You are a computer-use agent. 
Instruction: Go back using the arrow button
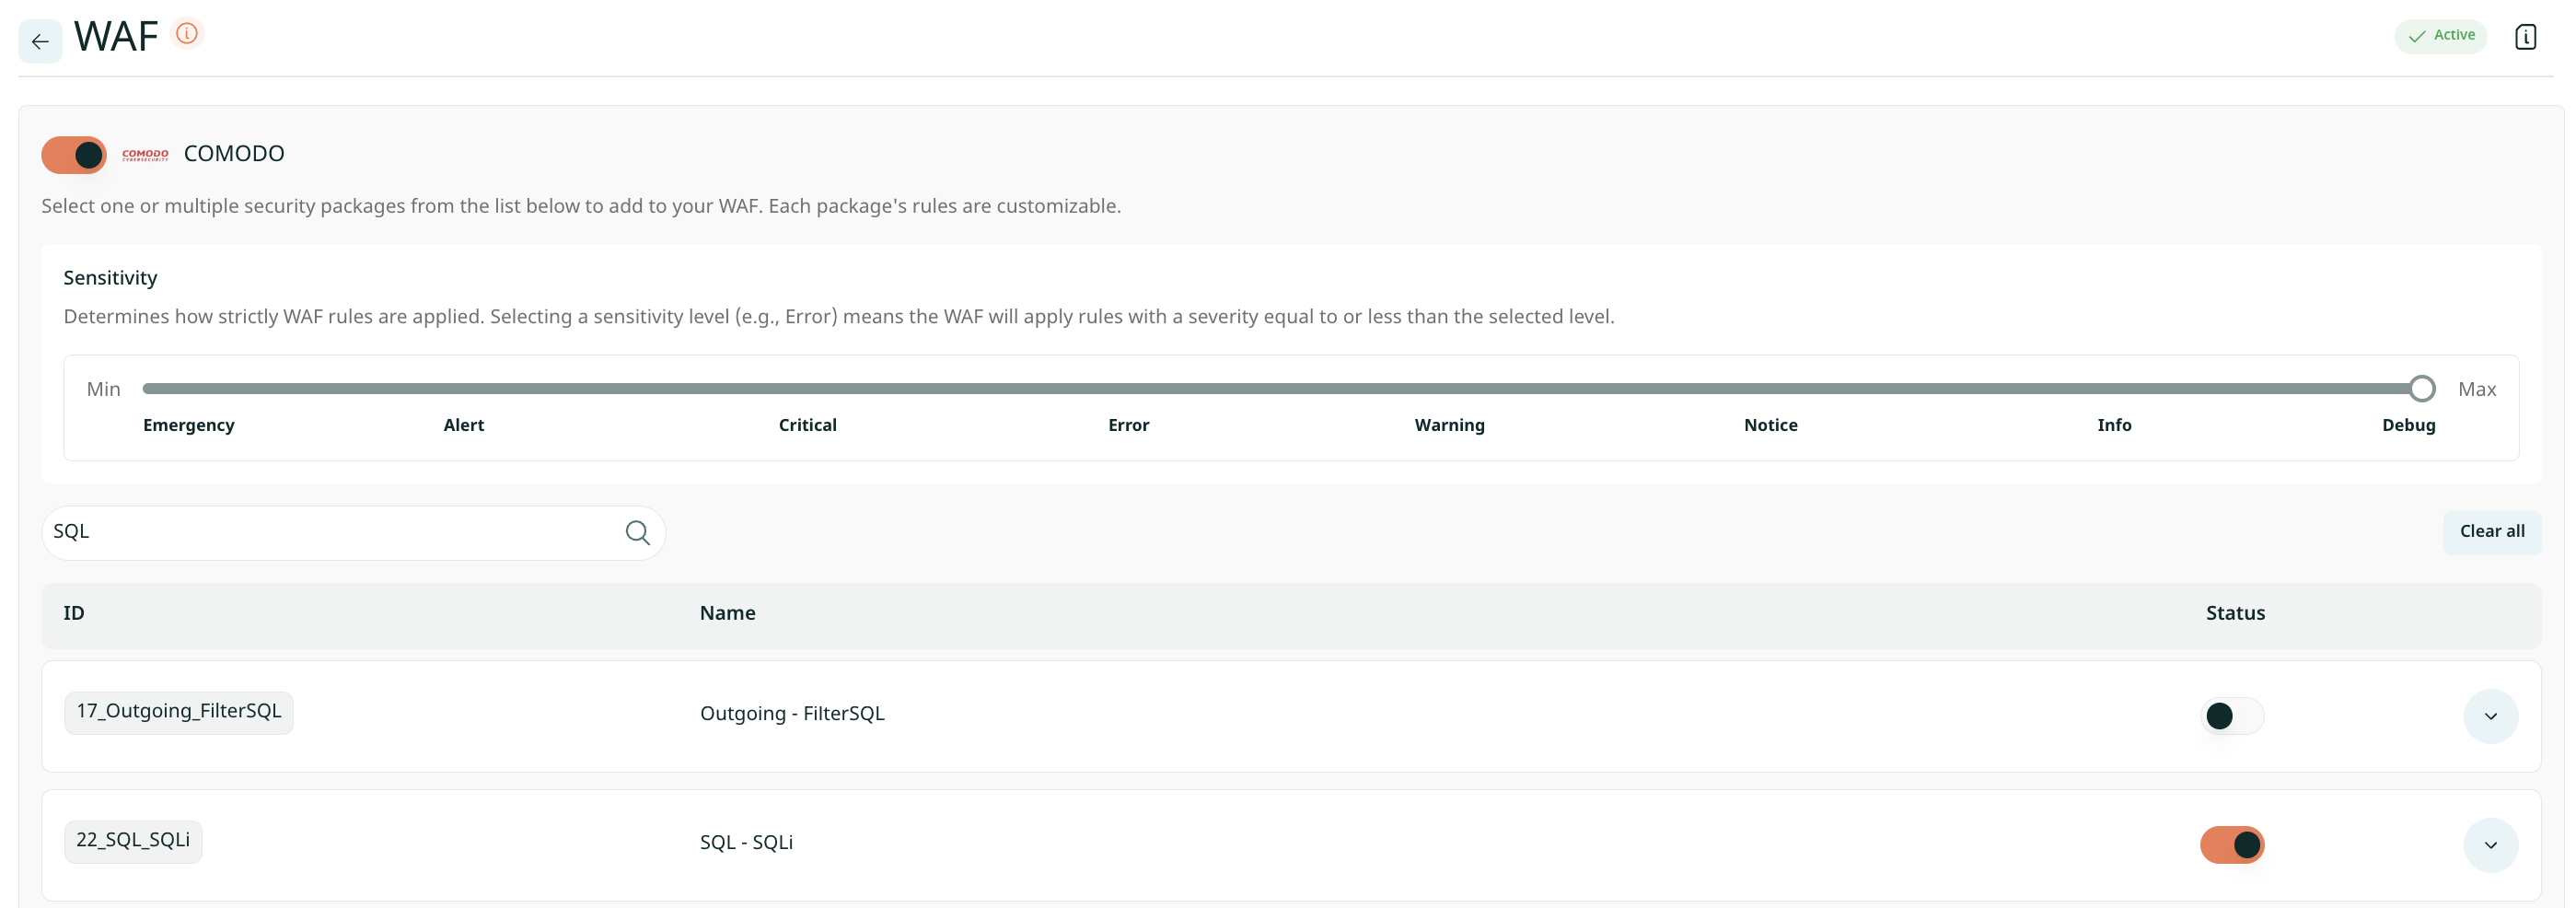(x=40, y=41)
